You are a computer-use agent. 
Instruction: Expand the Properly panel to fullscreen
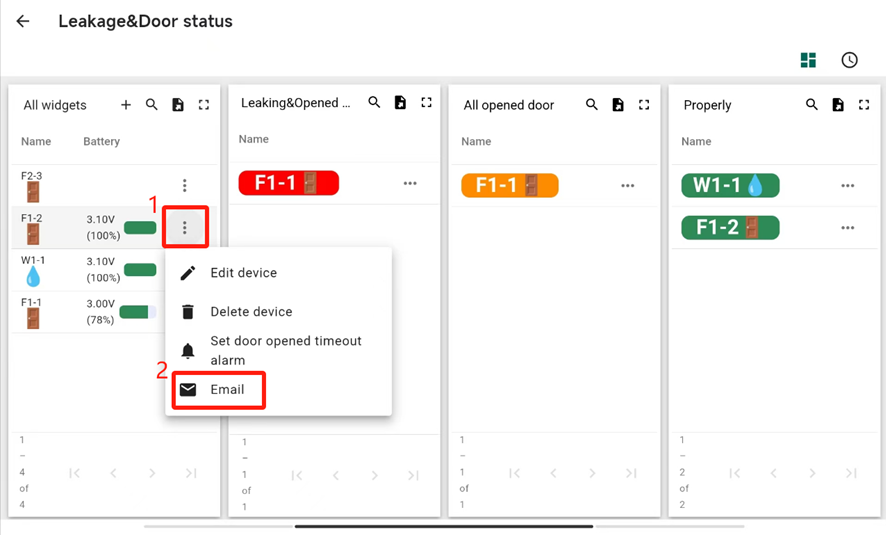click(864, 105)
